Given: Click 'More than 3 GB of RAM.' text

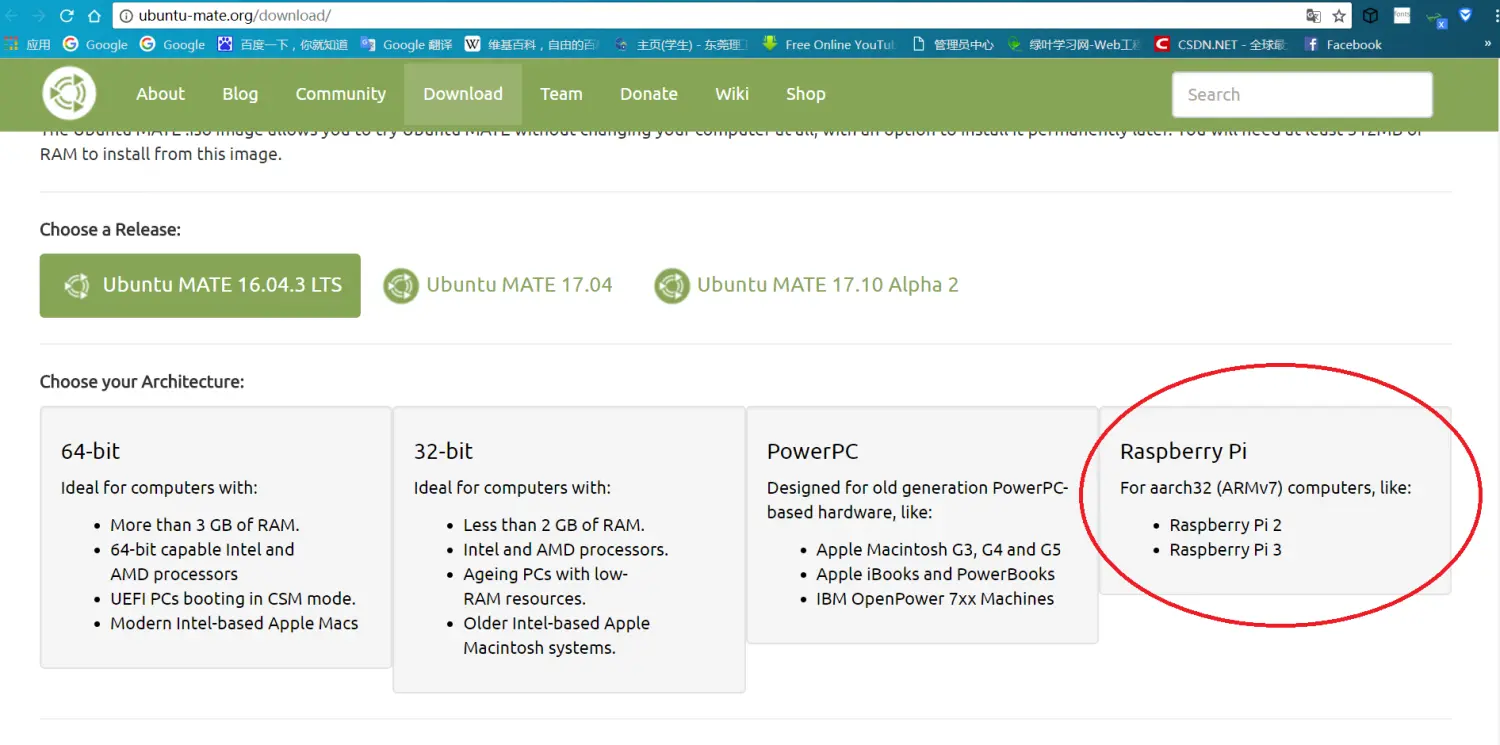Looking at the screenshot, I should point(205,525).
